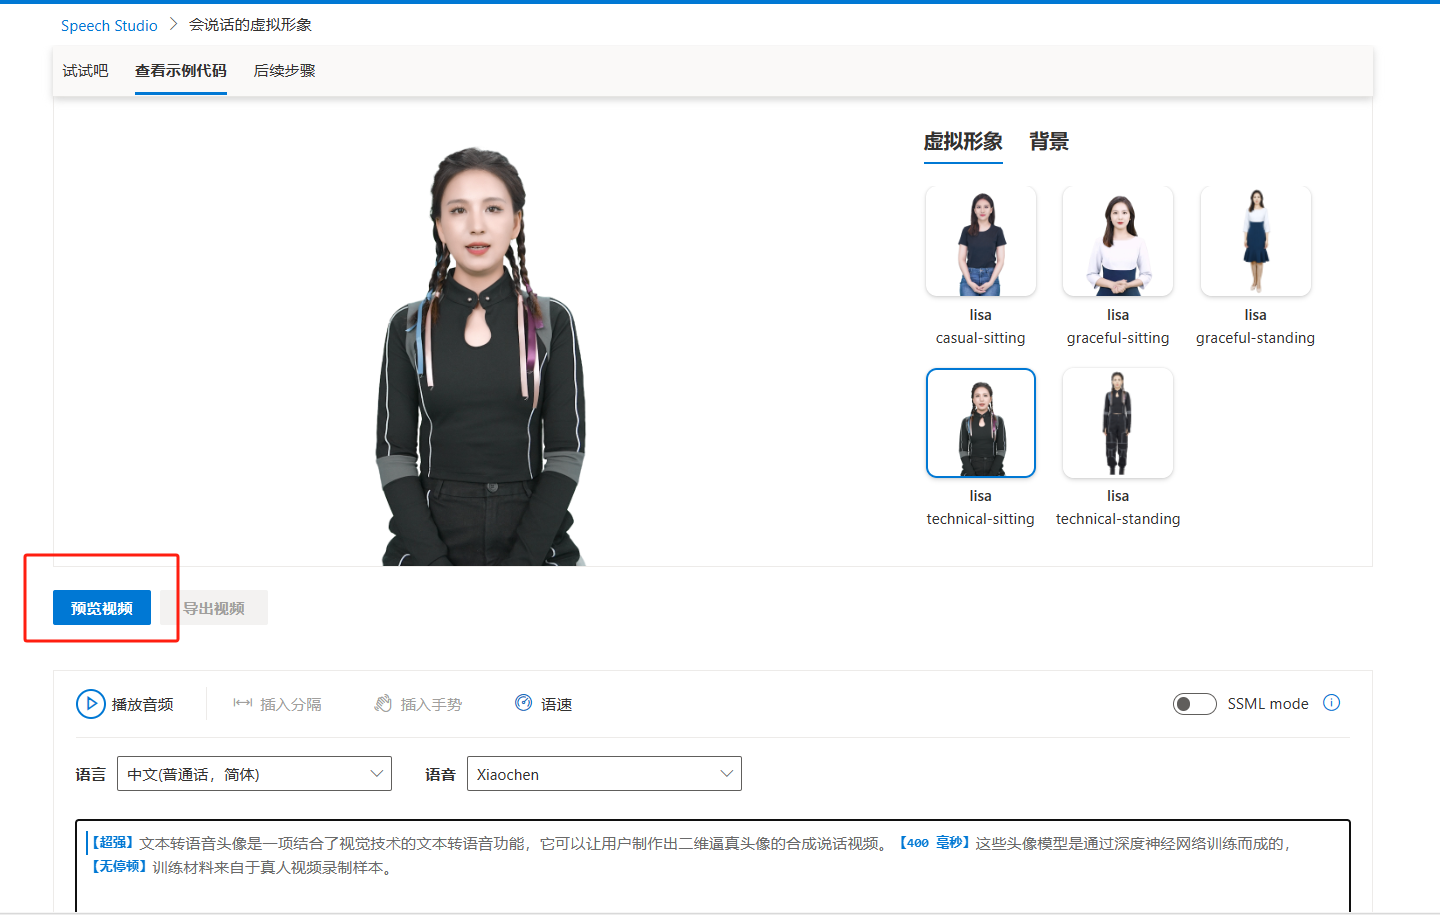Show SSML mode info tooltip icon
Viewport: 1440px width, 915px height.
pos(1331,703)
